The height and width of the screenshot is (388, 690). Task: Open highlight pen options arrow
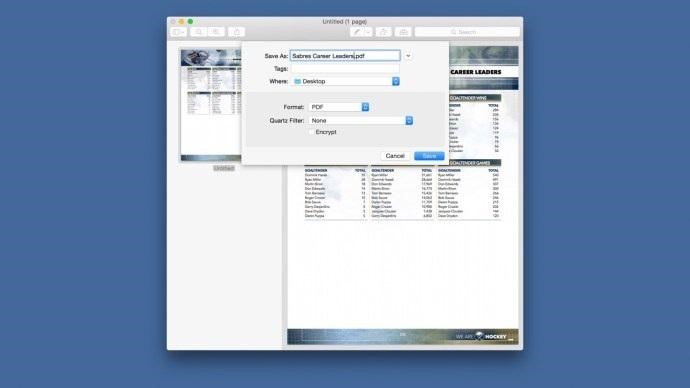click(368, 32)
